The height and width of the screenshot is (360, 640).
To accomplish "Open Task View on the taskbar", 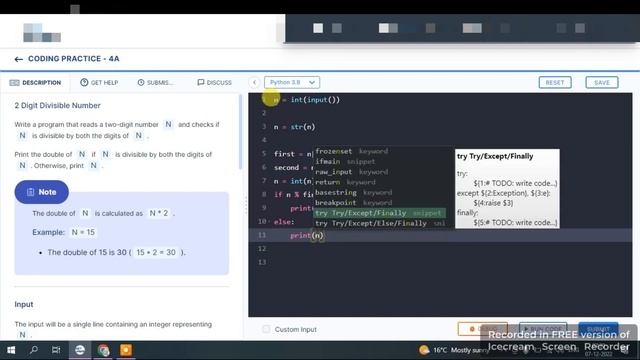I will (x=56, y=350).
